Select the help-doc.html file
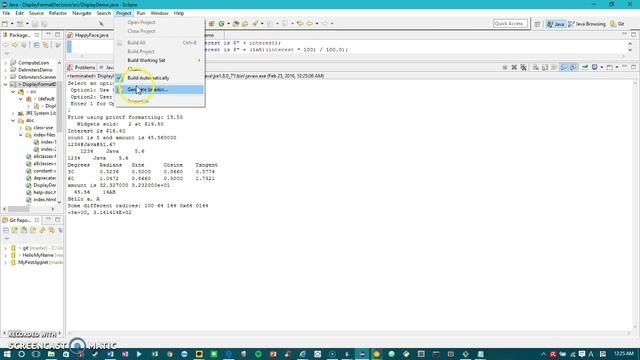Screen dimensions: 640x360 point(41,192)
